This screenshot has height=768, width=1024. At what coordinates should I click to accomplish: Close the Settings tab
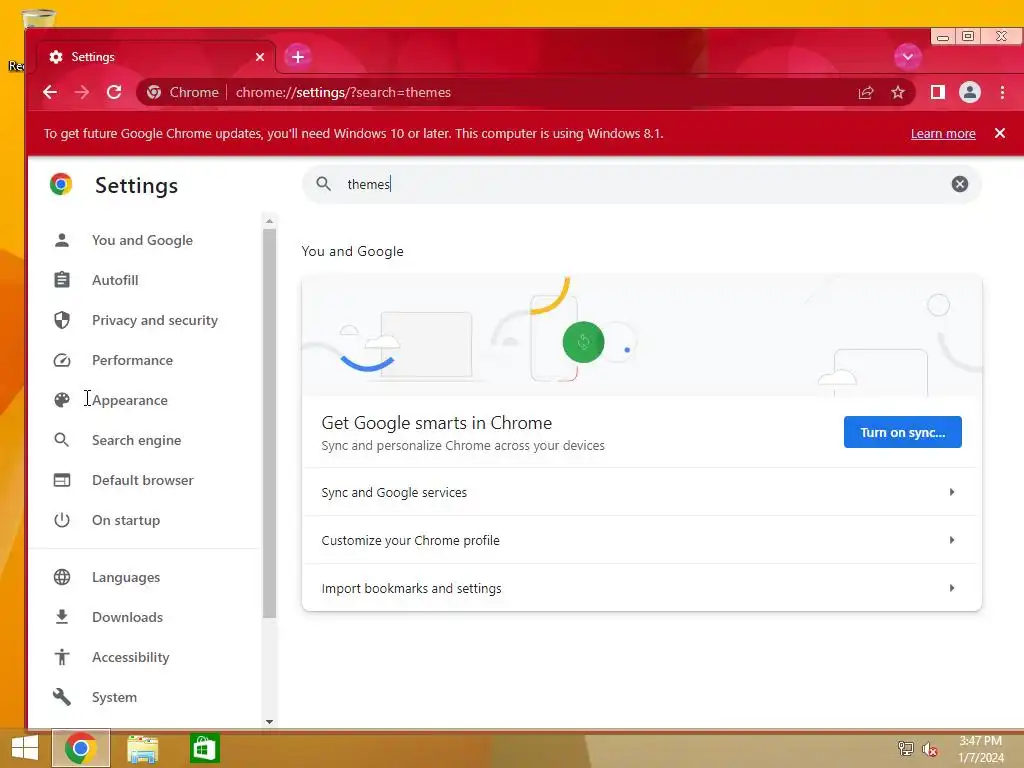(x=260, y=57)
